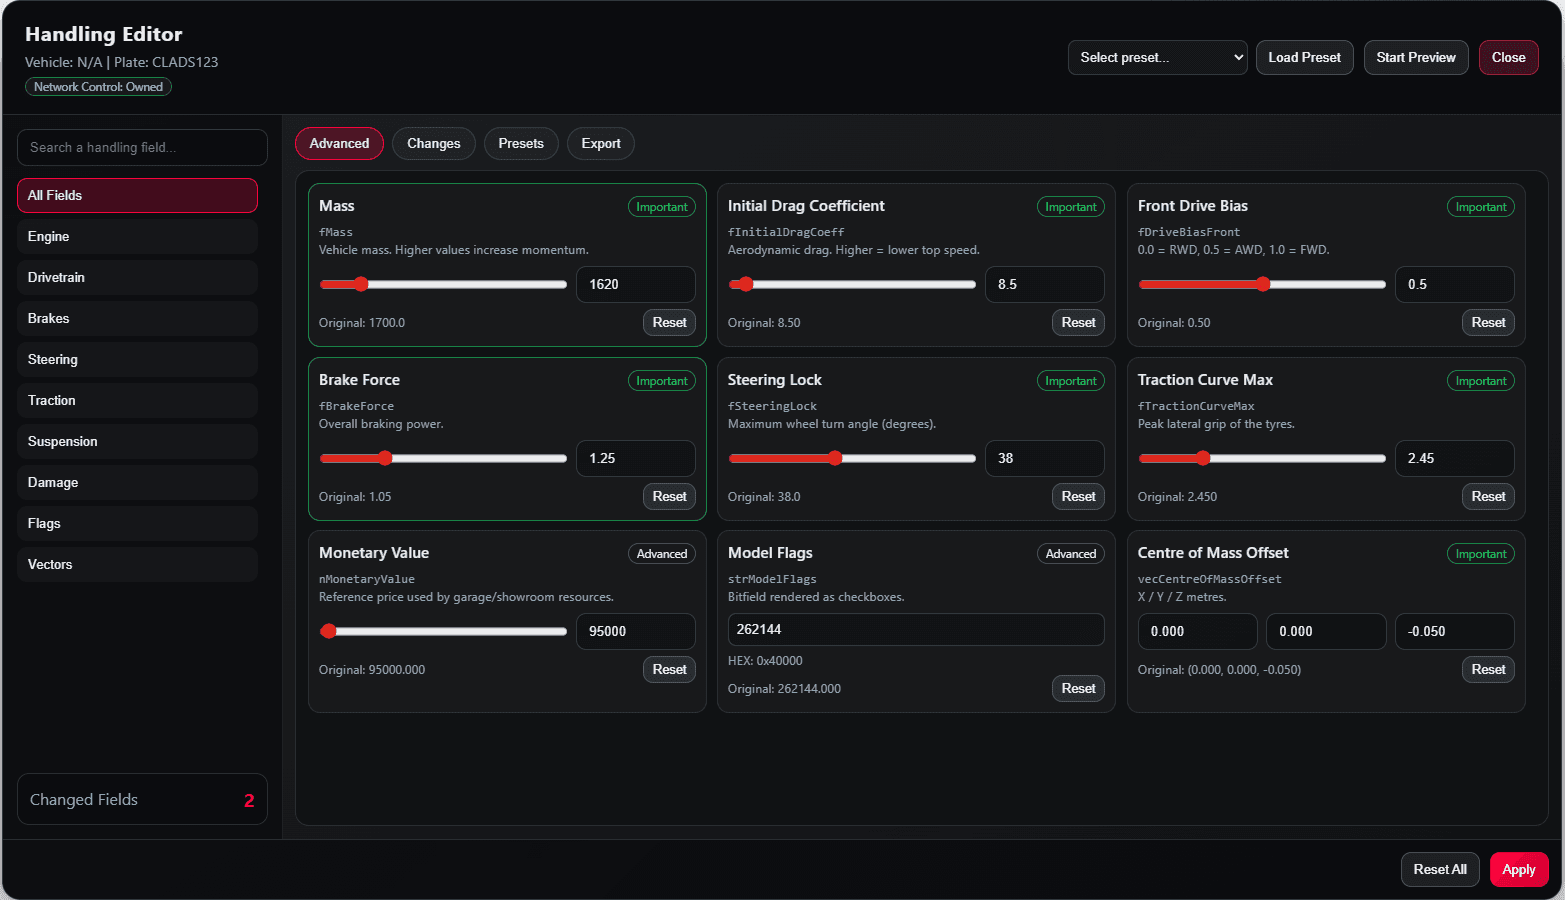Select the Engine category in sidebar

click(x=137, y=236)
